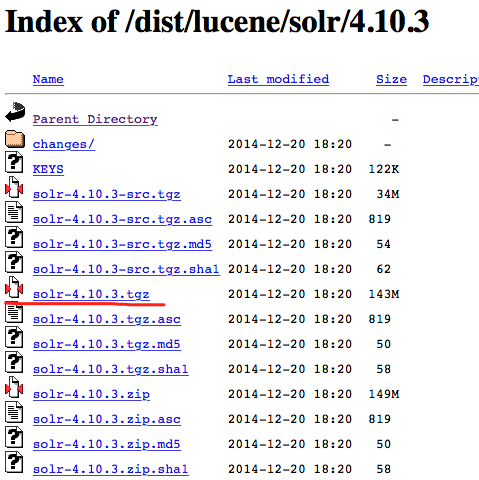Screen dimensions: 479x480
Task: Click the 149M size of solr-4.10.3.zip
Action: pos(384,394)
